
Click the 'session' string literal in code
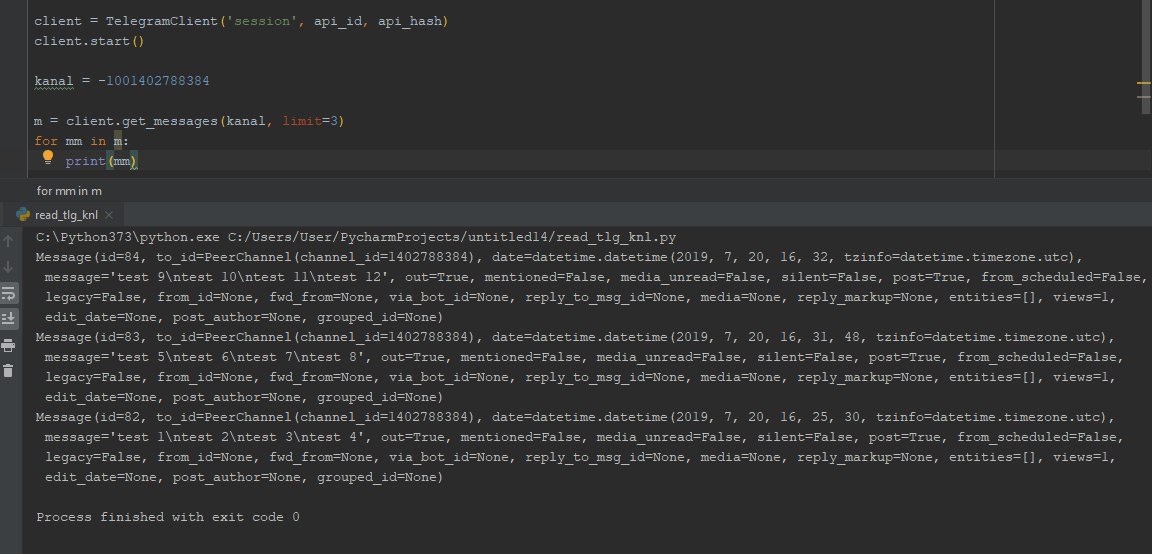coord(262,21)
